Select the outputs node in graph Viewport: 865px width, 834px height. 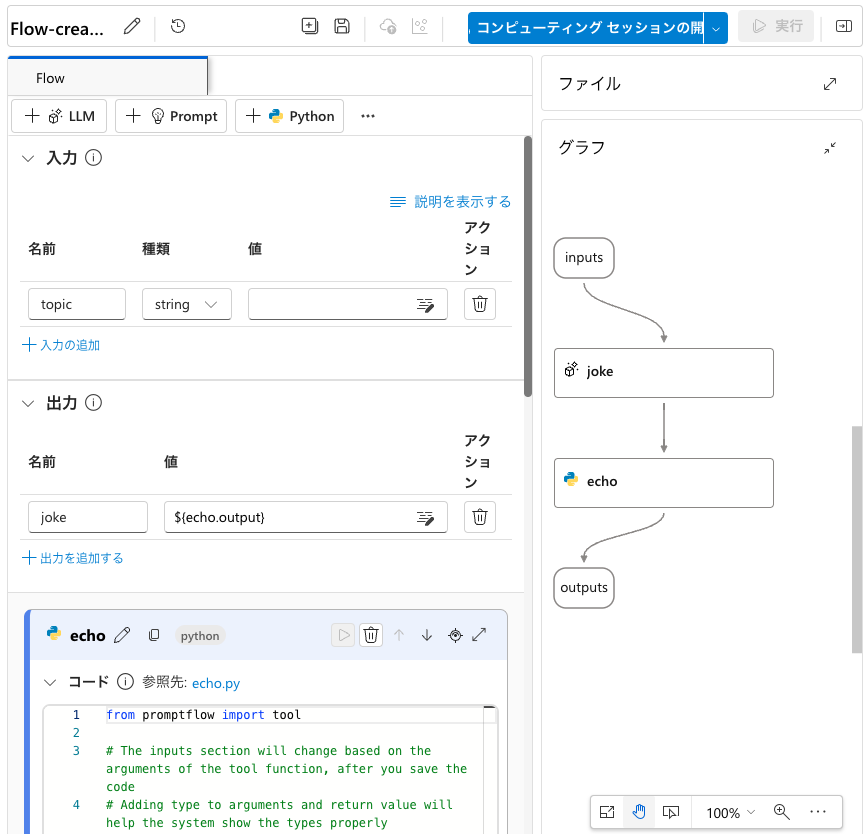point(584,588)
